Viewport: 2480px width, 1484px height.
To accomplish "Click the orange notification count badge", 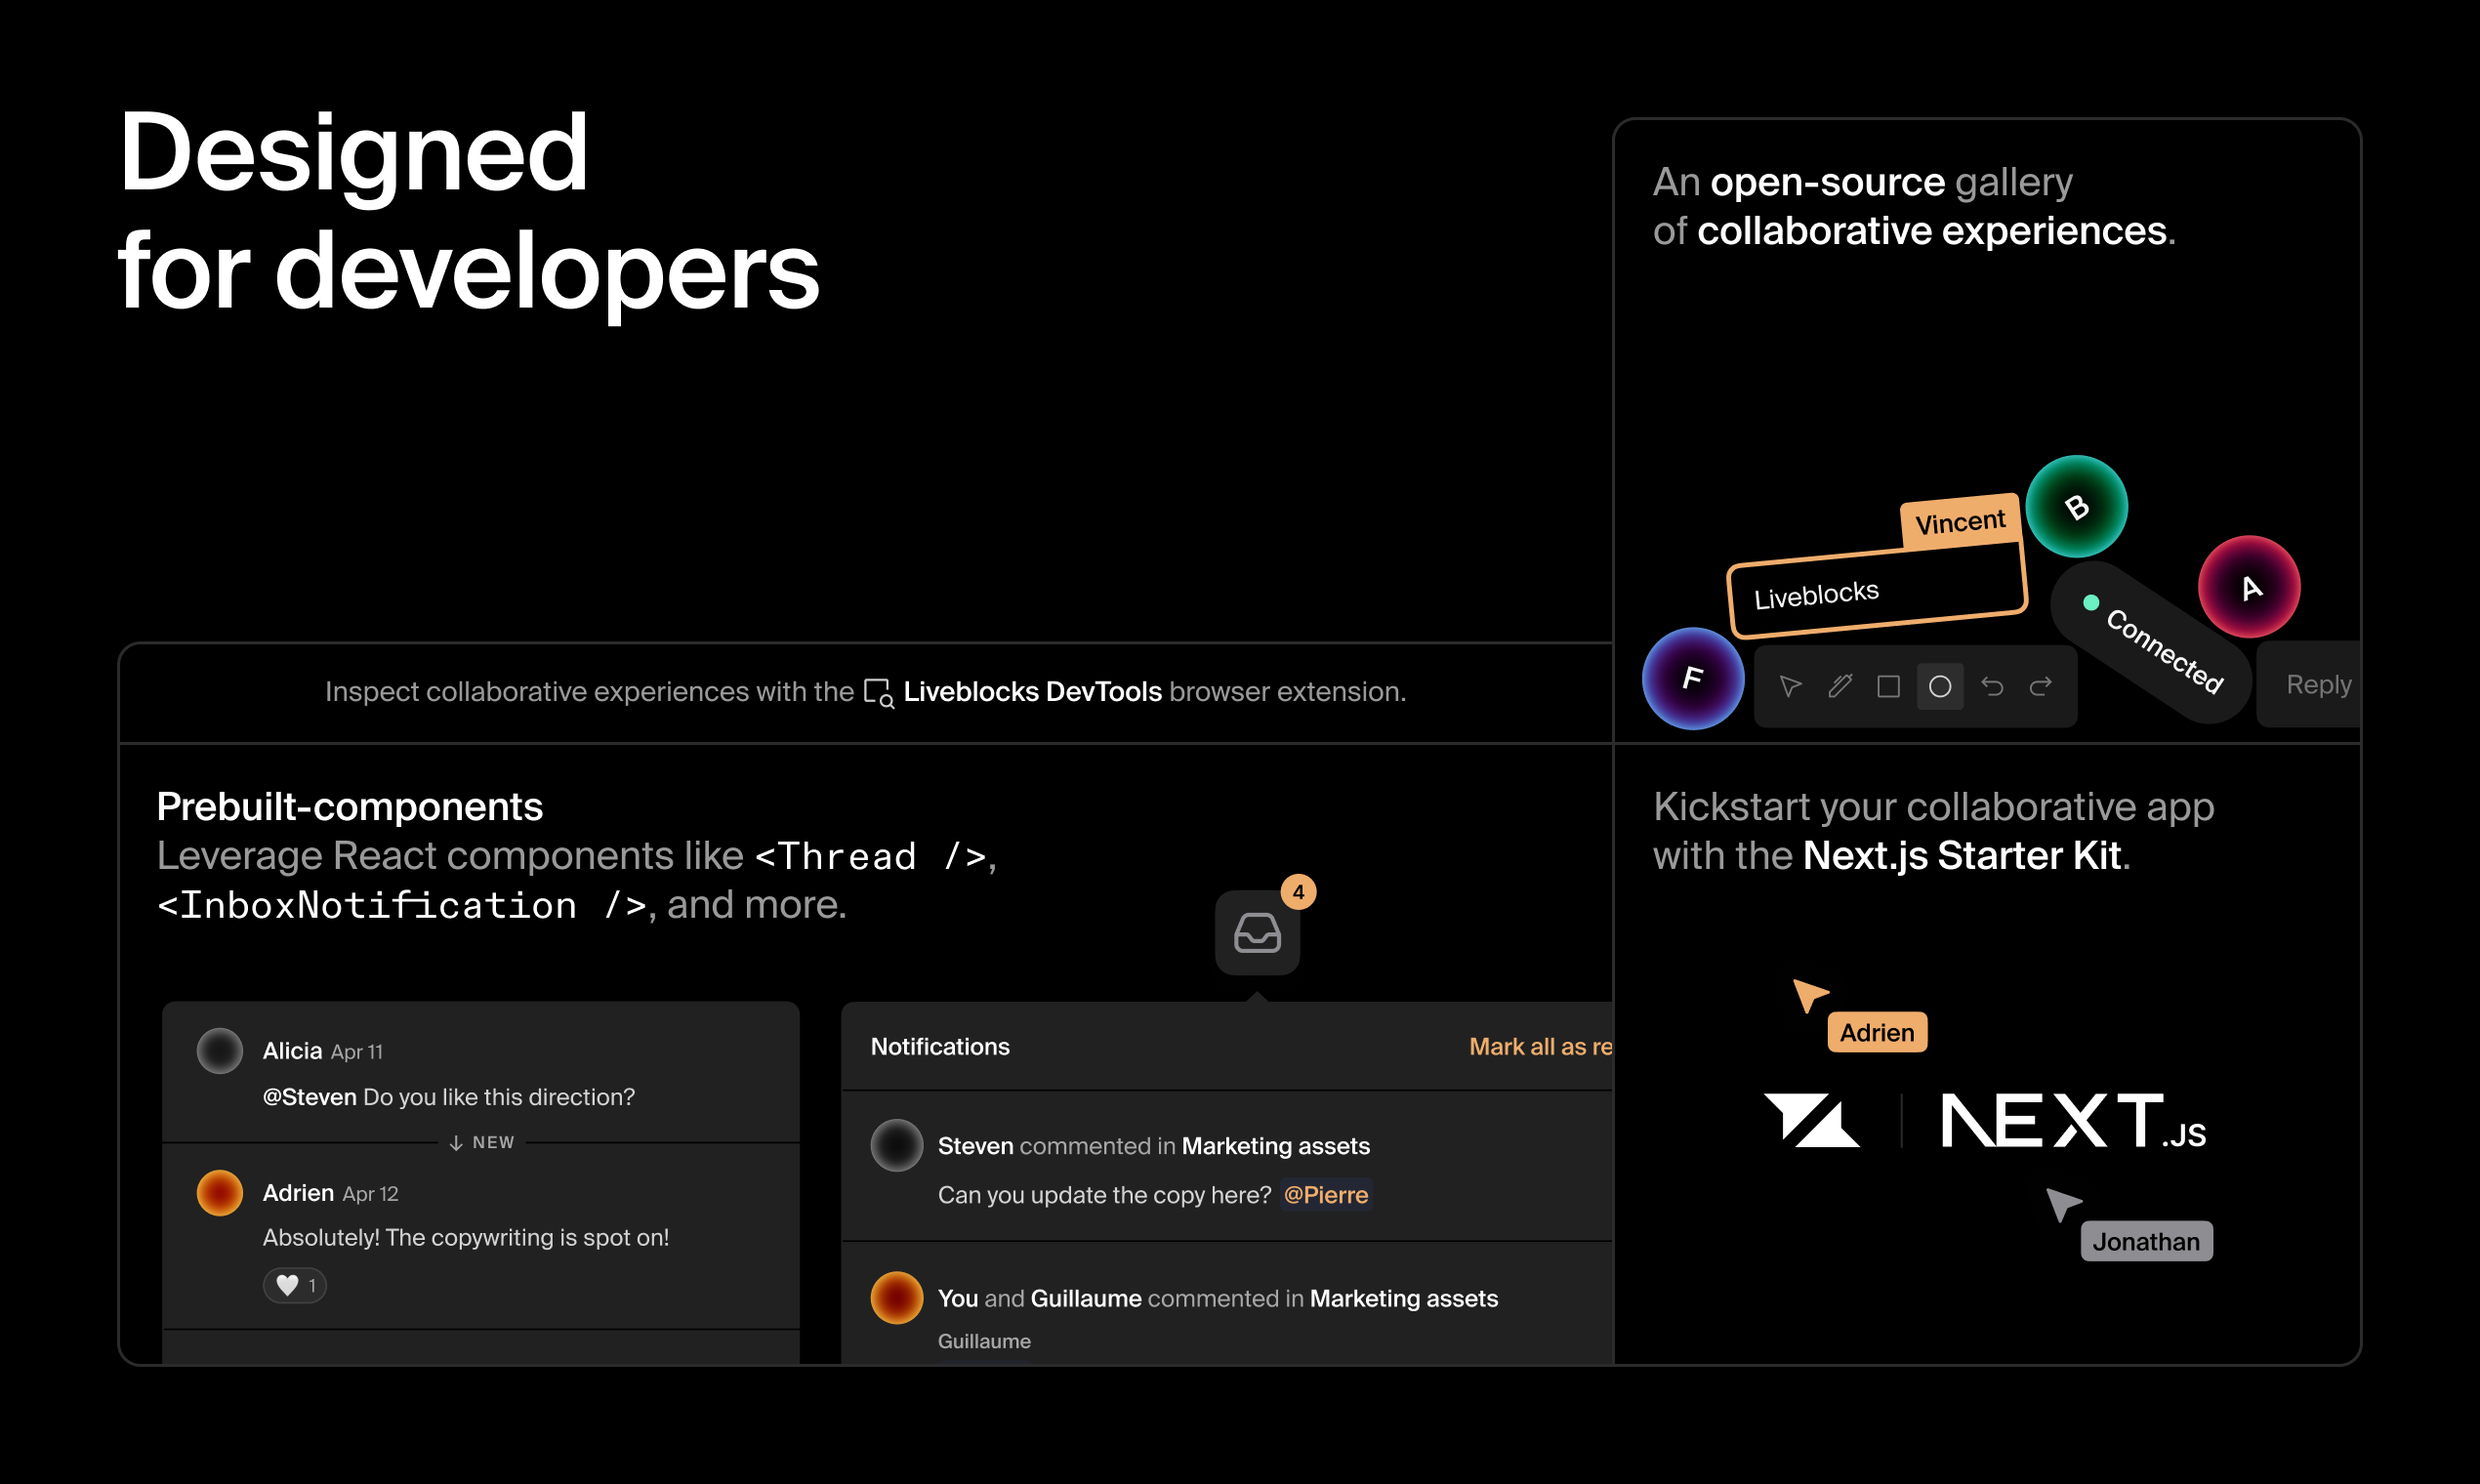I will point(1298,891).
